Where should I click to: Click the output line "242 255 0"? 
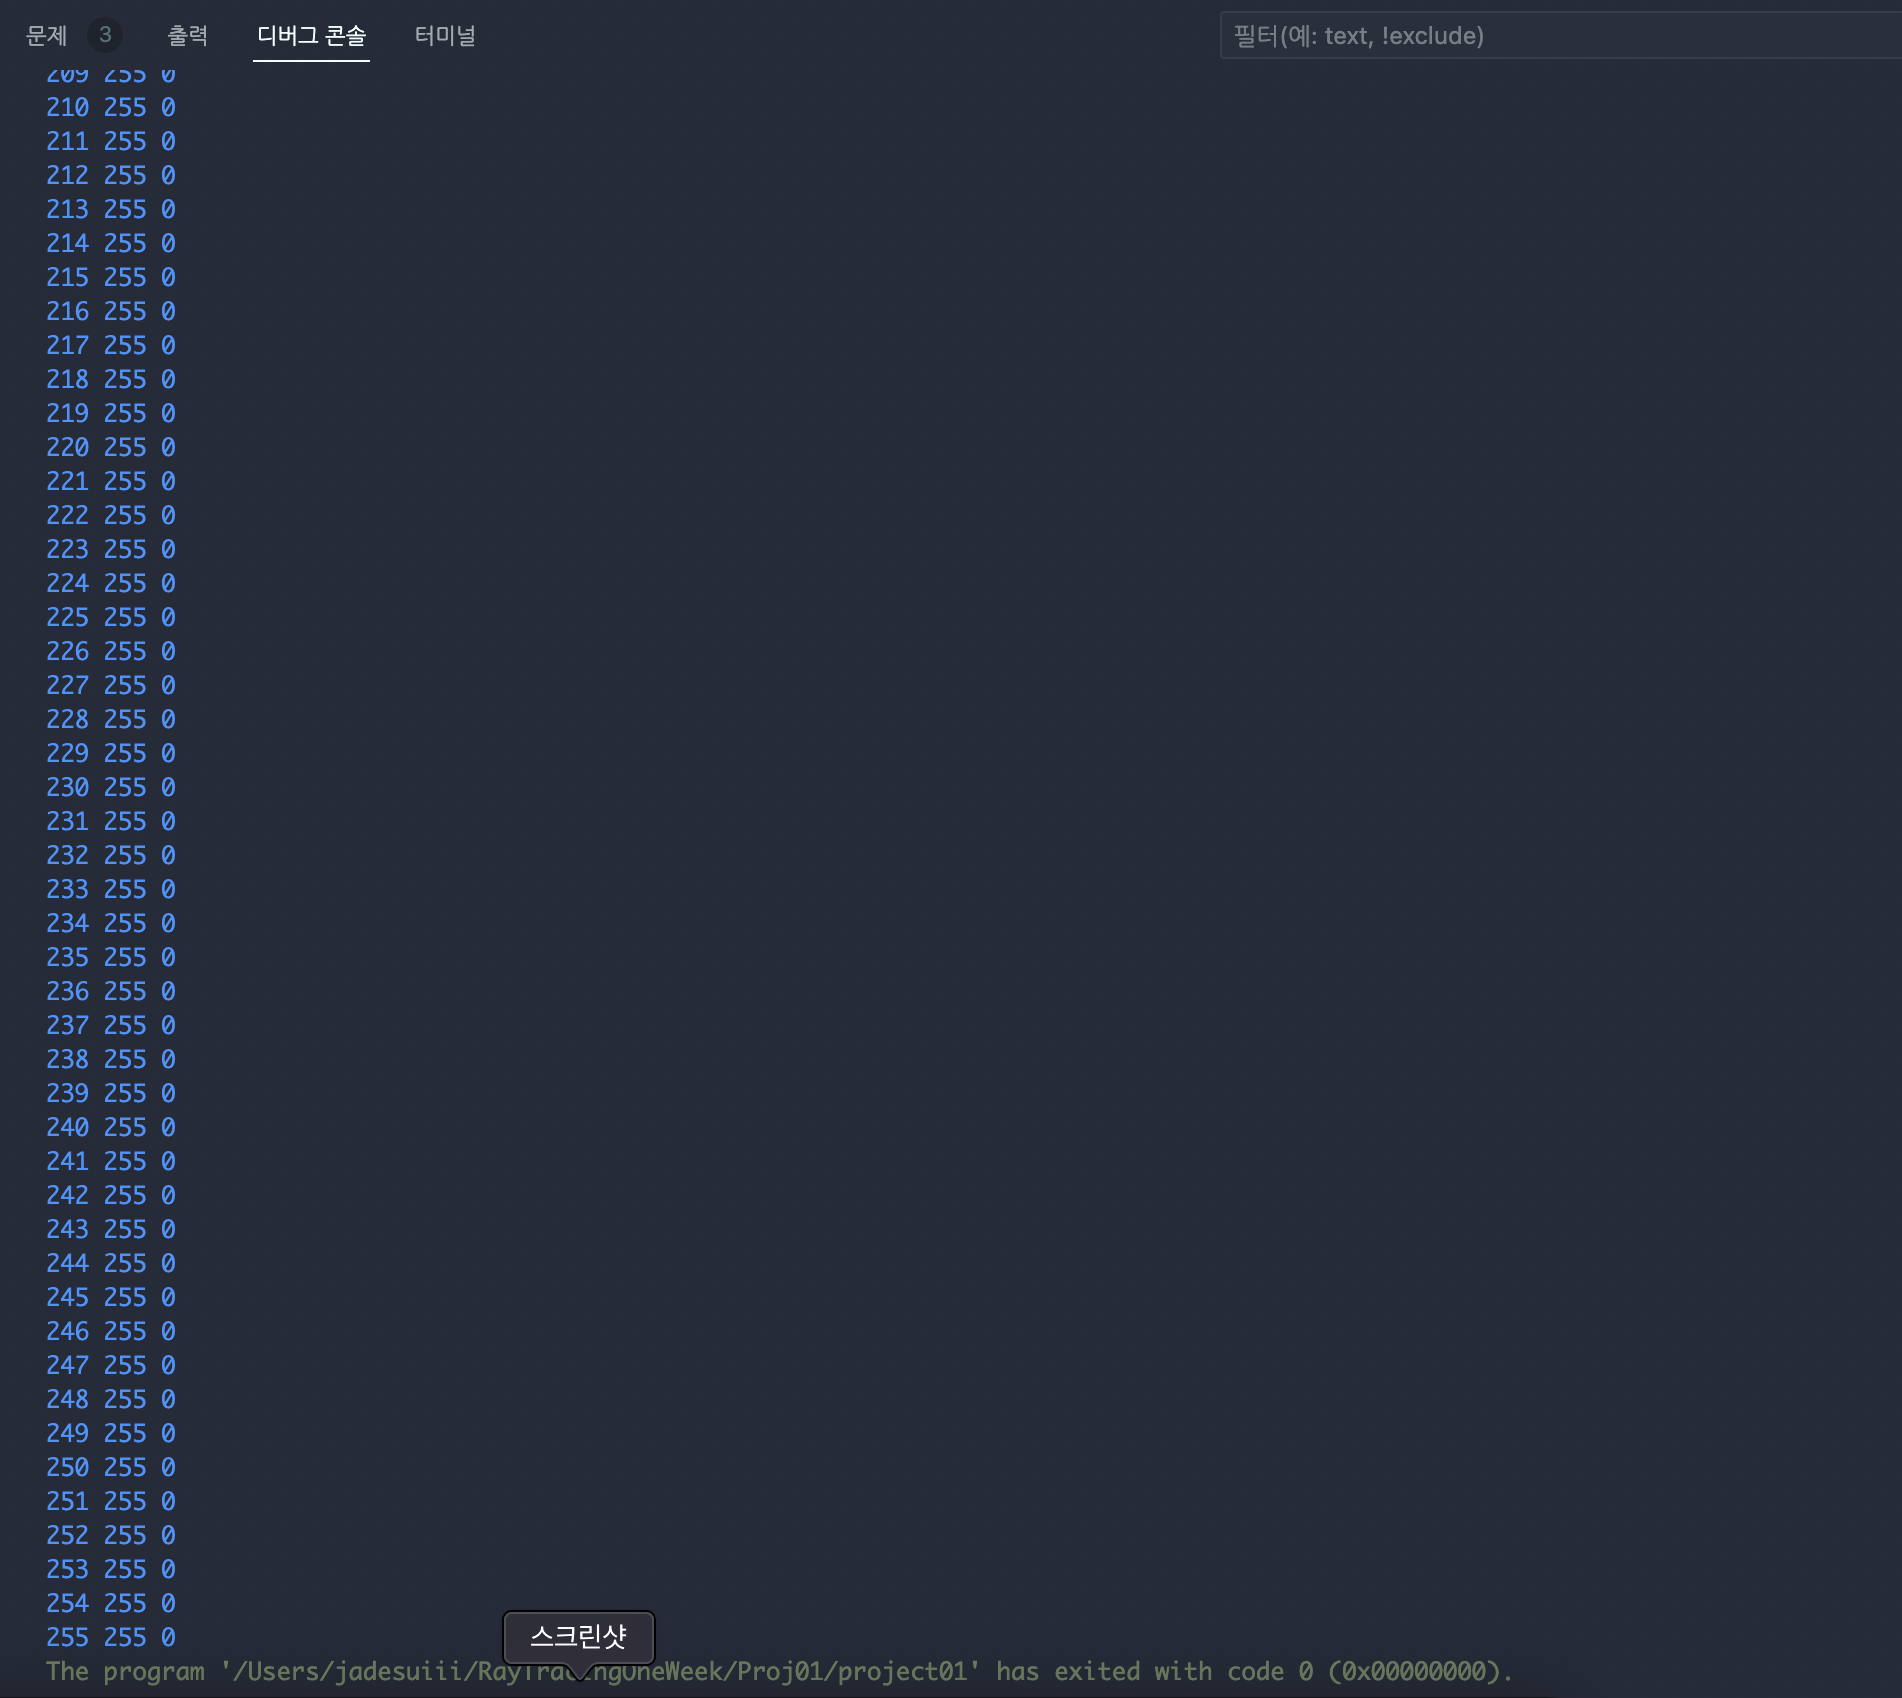coord(111,1195)
